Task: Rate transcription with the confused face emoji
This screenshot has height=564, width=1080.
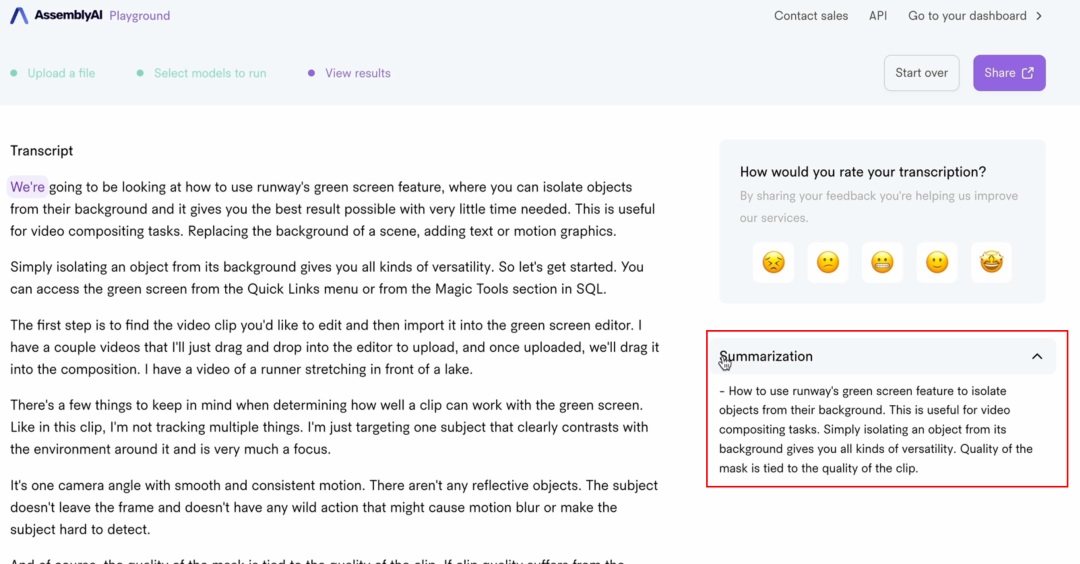Action: pyautogui.click(x=828, y=262)
